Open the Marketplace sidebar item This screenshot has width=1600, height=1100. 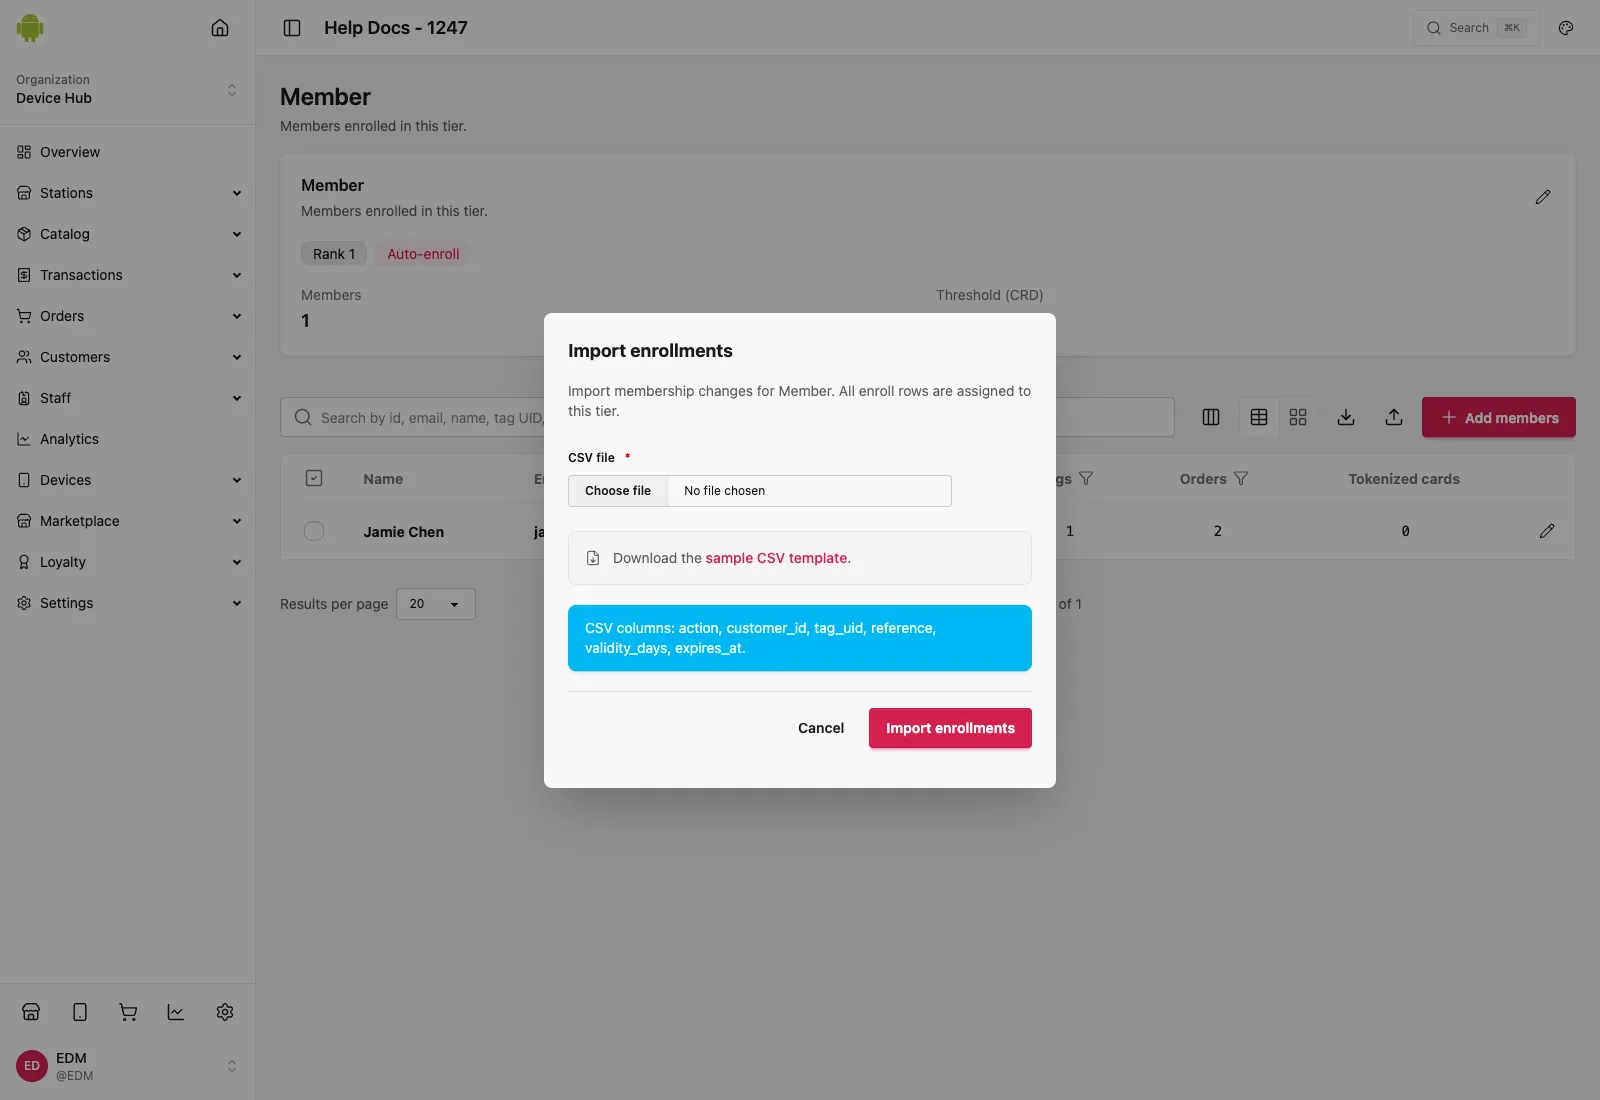click(128, 521)
